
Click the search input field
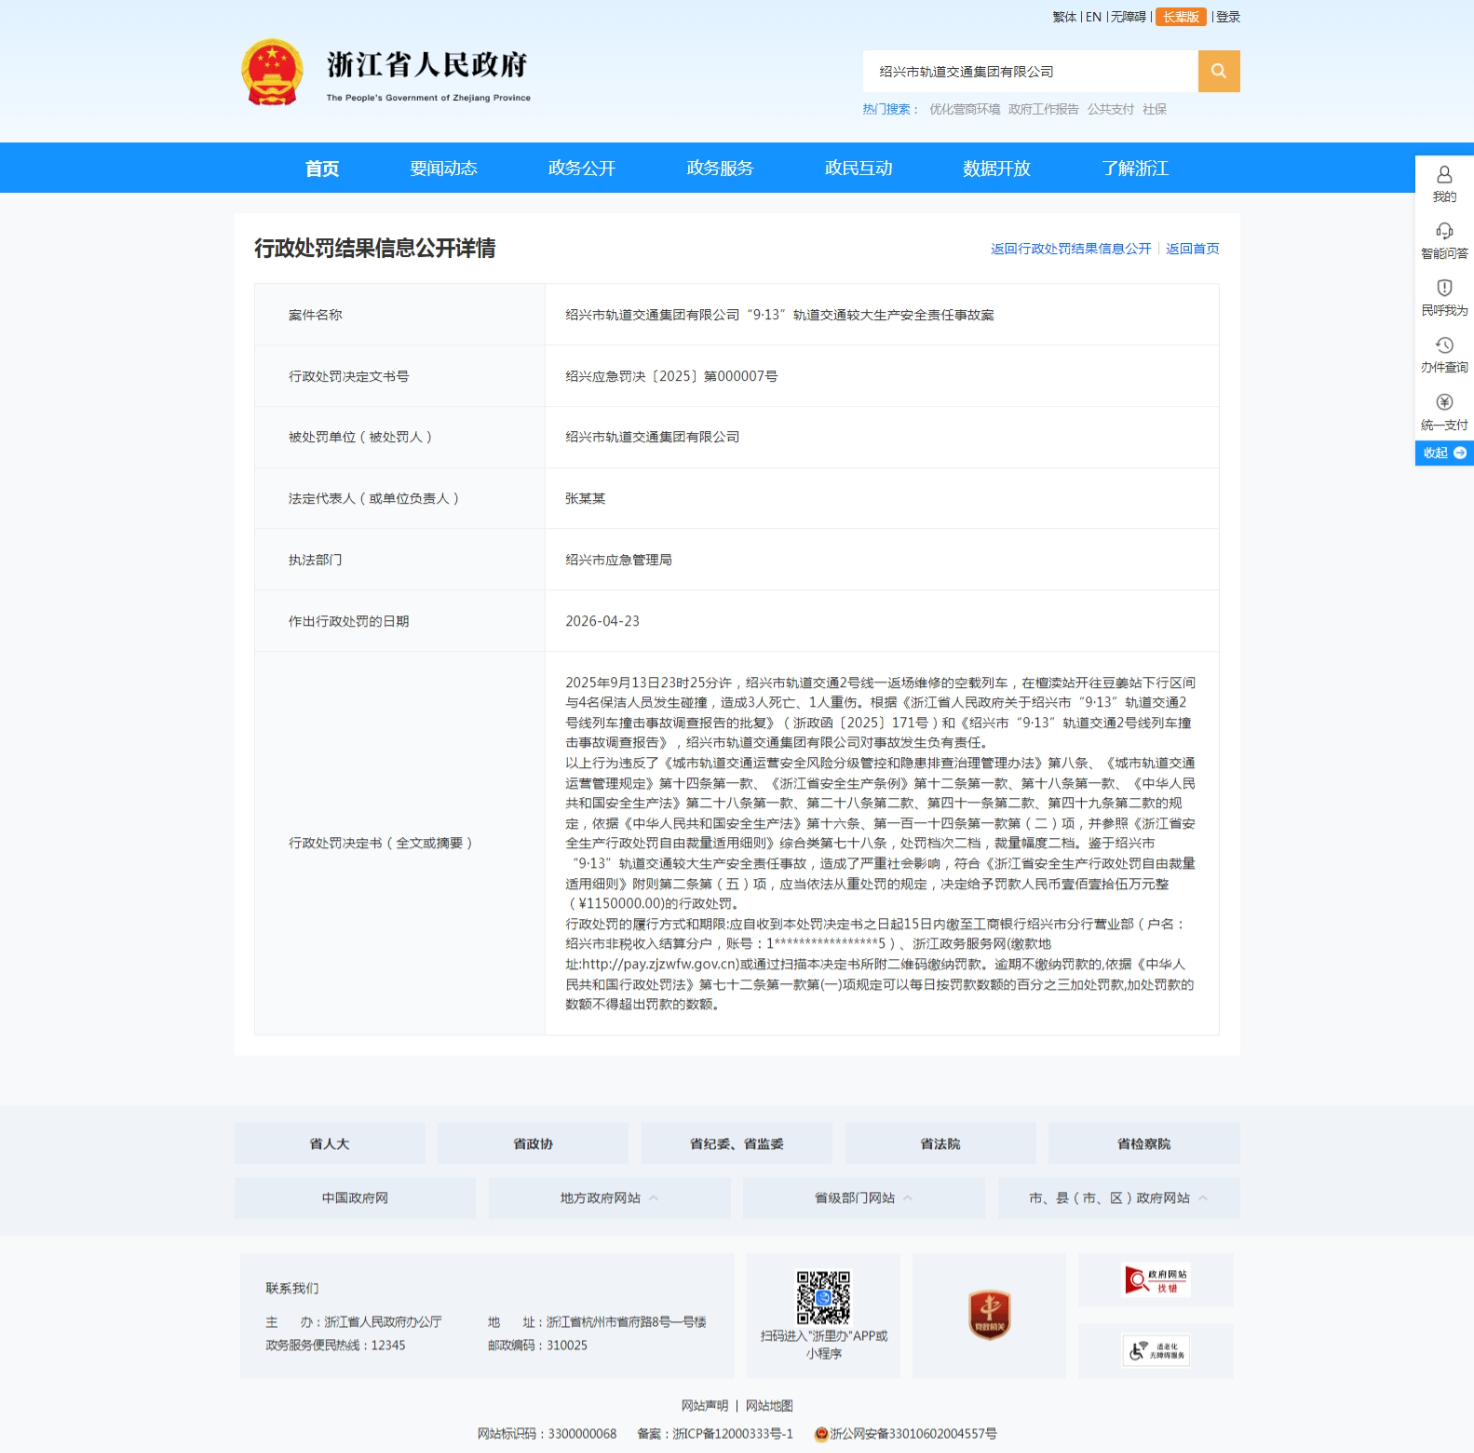coord(1030,72)
